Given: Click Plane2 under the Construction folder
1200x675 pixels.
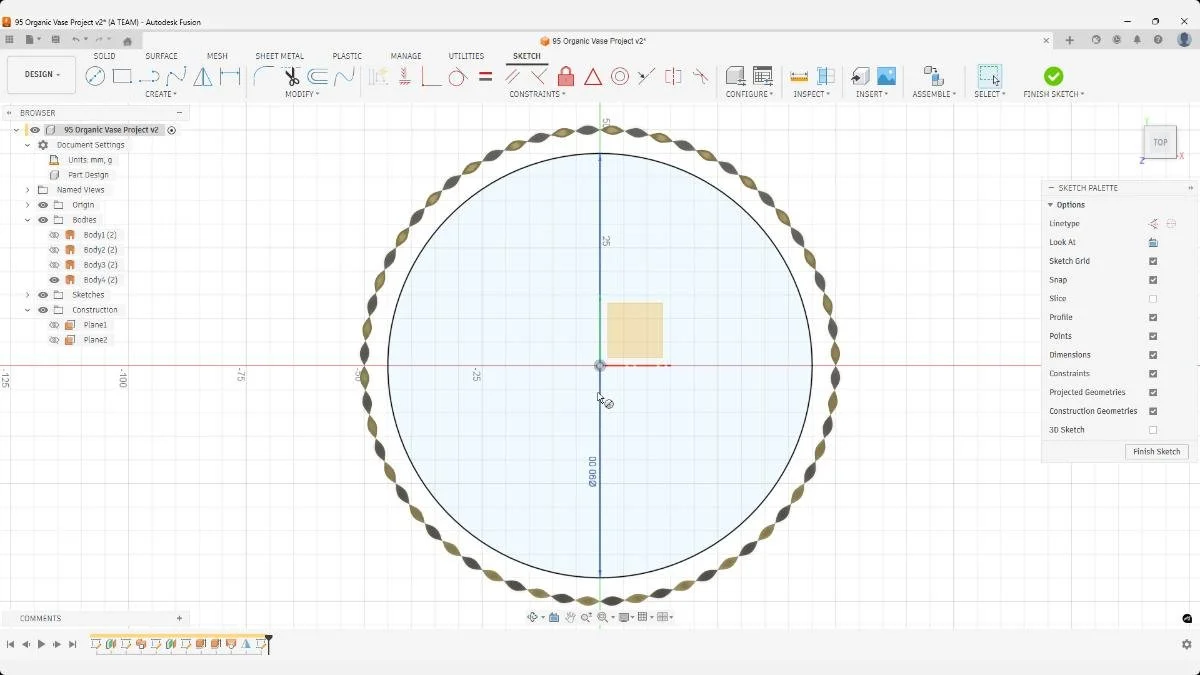Looking at the screenshot, I should click(x=94, y=339).
